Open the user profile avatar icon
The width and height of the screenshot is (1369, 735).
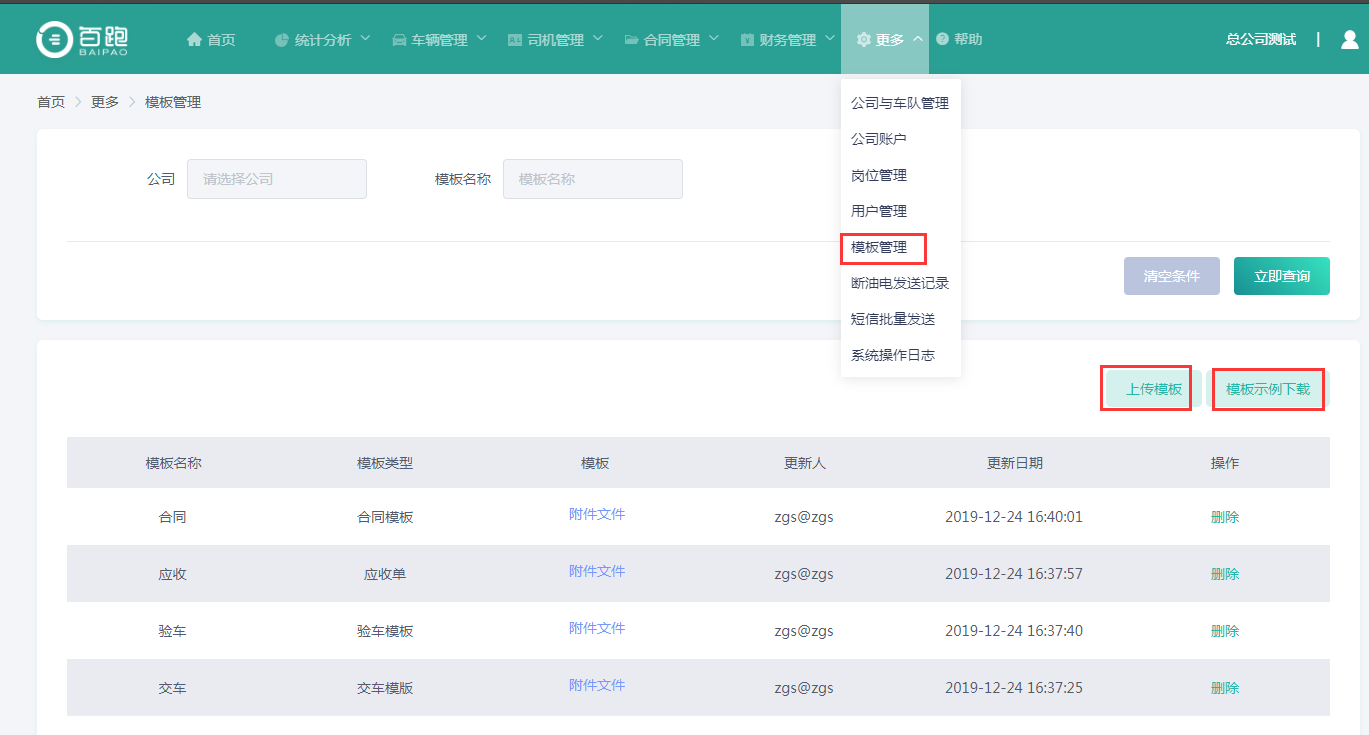(x=1349, y=39)
